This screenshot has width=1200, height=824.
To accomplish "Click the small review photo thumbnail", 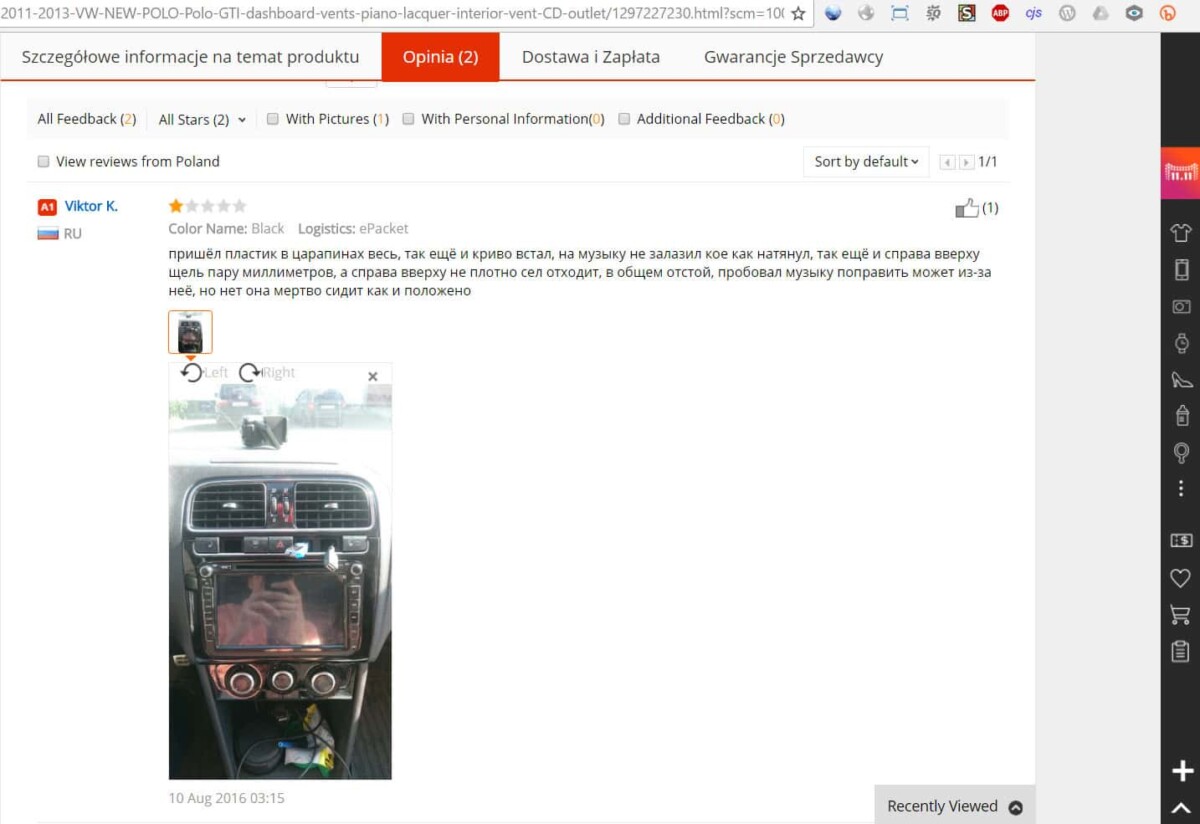I will tap(190, 332).
